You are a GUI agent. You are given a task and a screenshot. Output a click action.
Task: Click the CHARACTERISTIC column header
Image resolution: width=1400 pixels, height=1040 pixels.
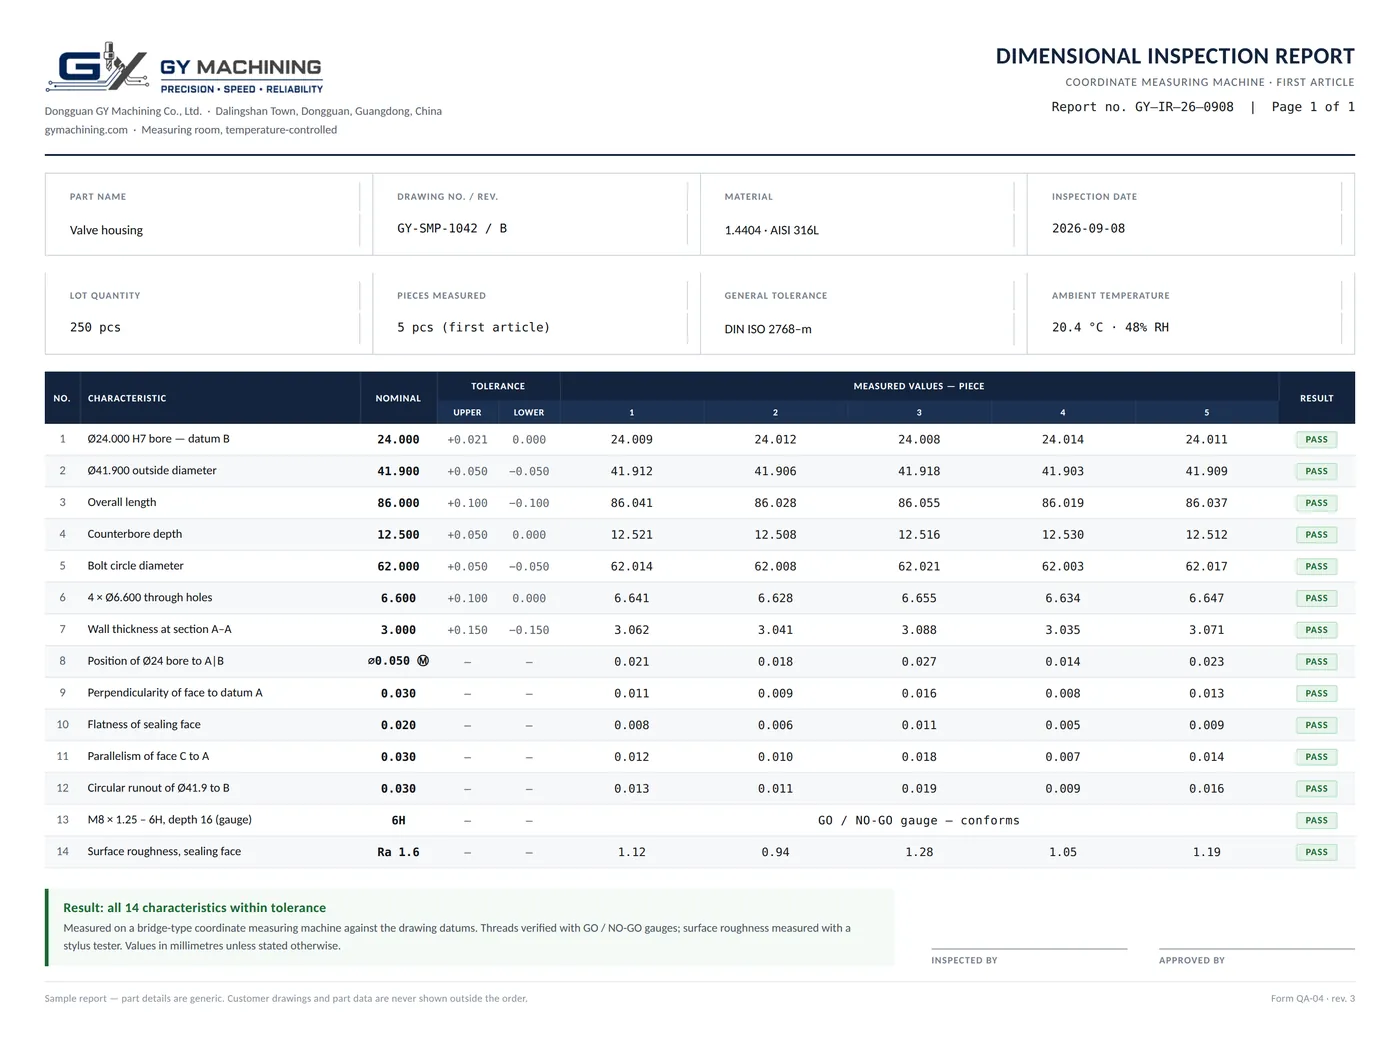pos(127,398)
